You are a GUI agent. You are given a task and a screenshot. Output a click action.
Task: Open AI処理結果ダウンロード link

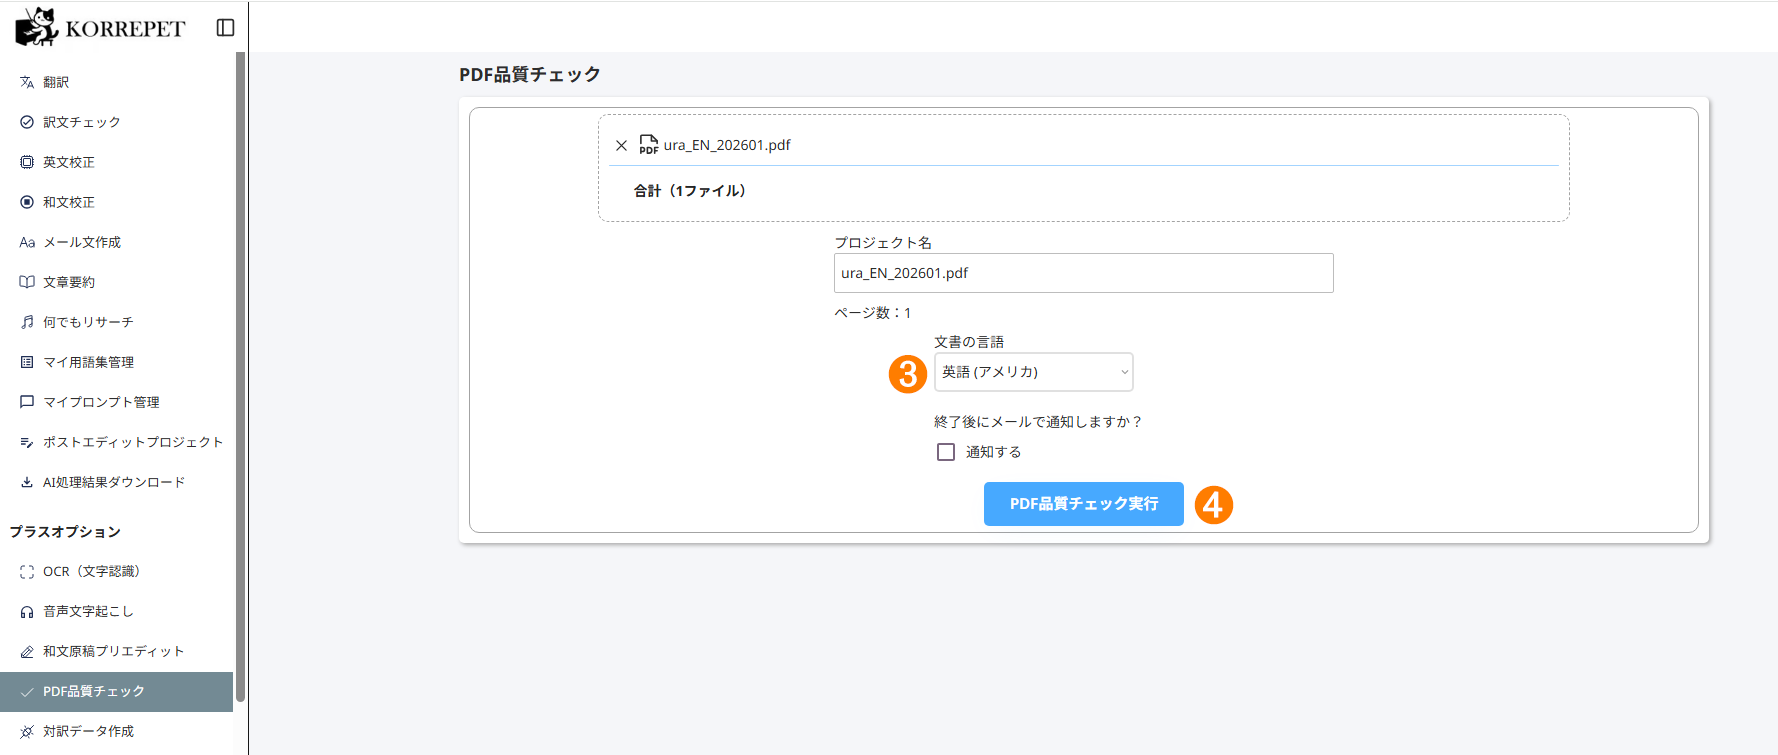116,482
